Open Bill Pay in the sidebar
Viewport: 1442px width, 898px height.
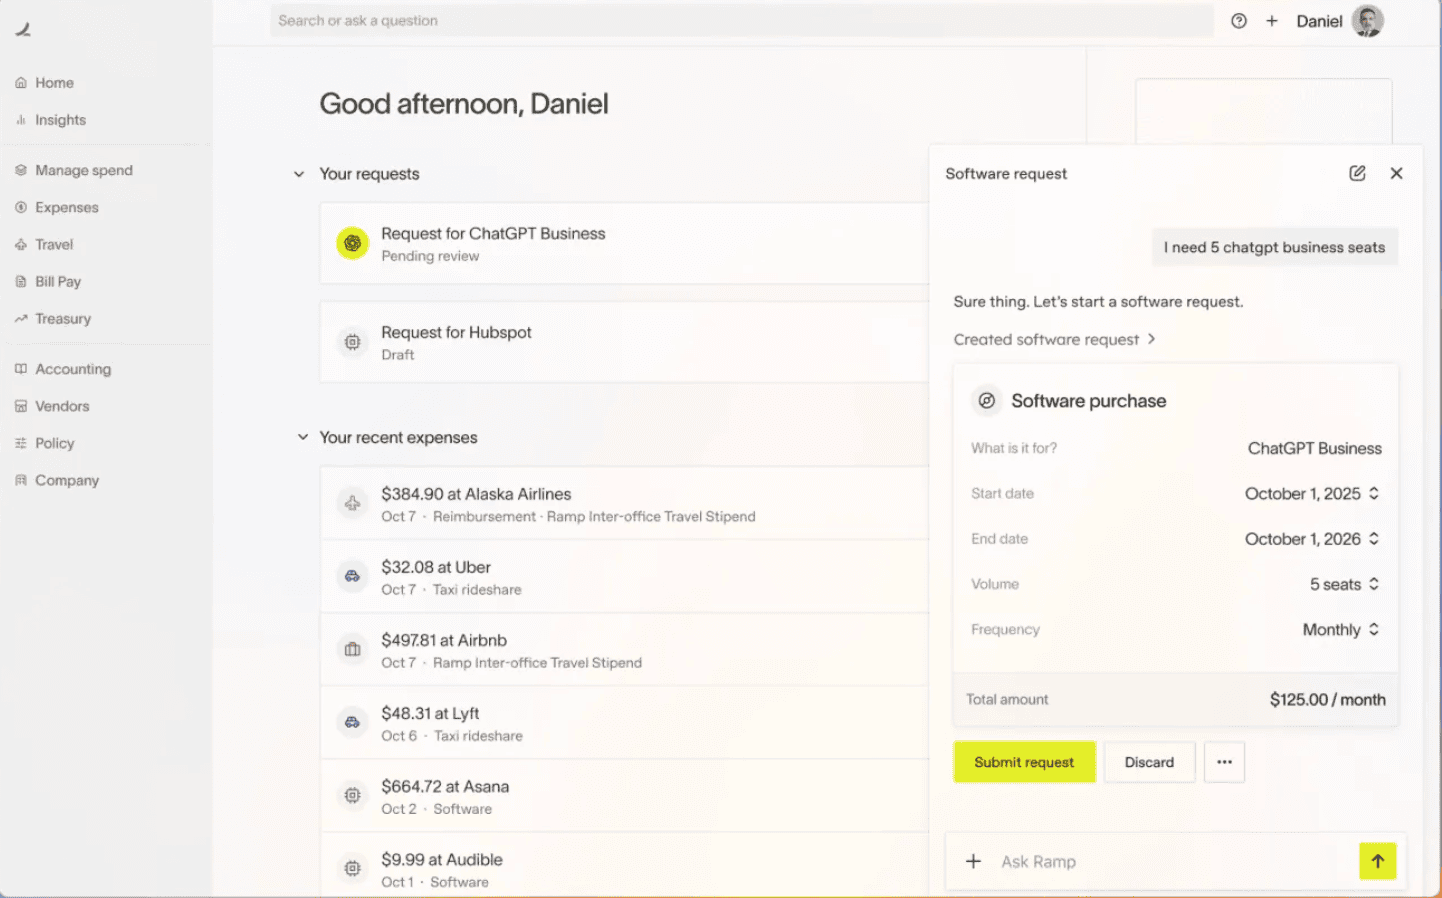(58, 282)
